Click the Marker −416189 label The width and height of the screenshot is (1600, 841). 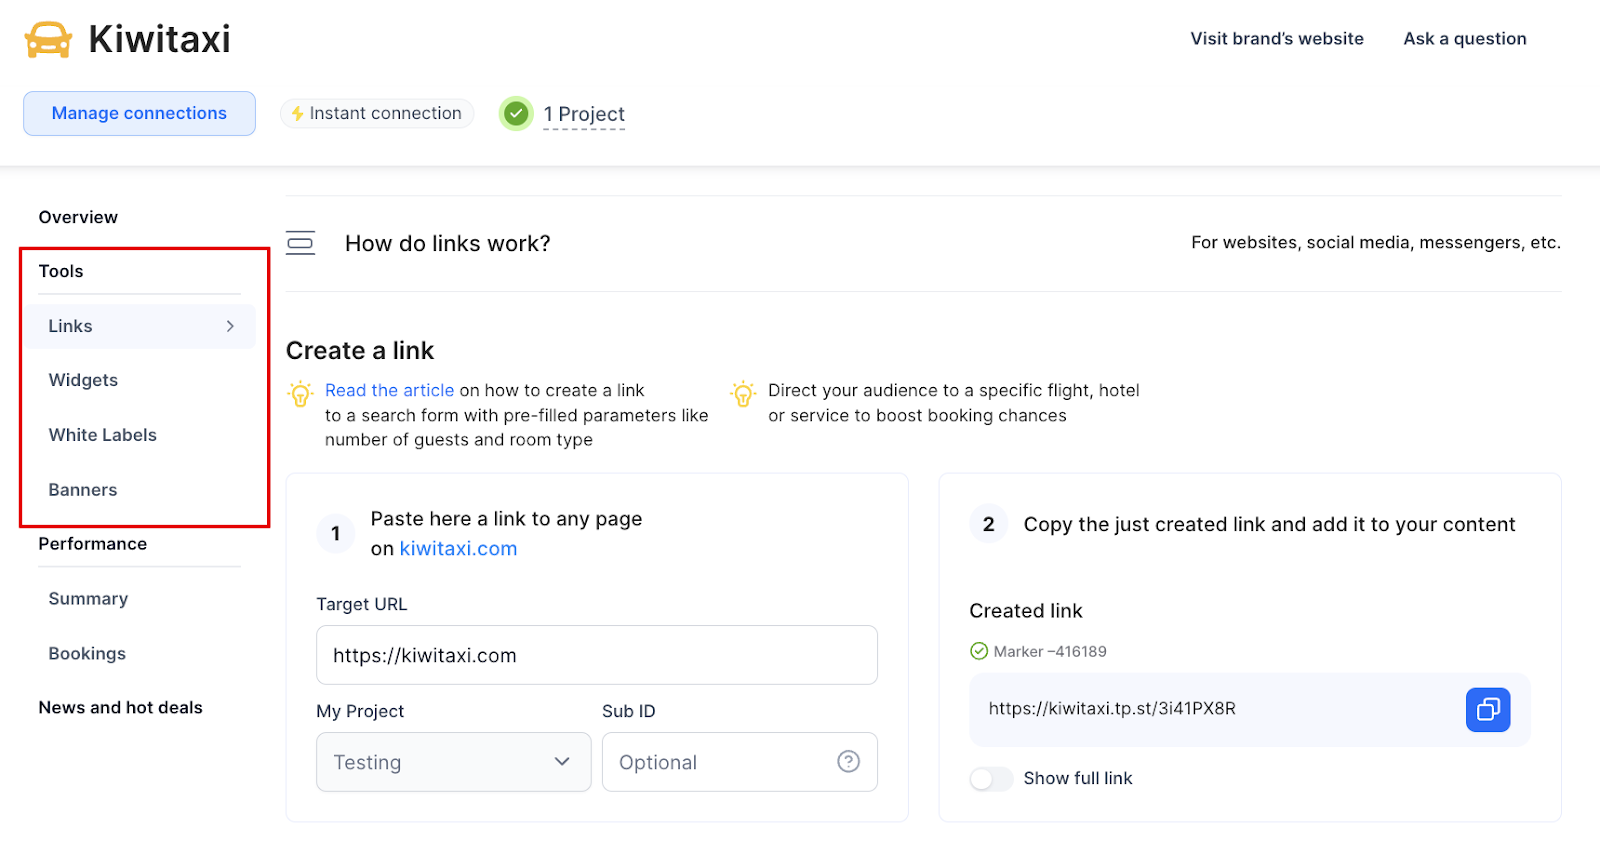pos(1050,652)
